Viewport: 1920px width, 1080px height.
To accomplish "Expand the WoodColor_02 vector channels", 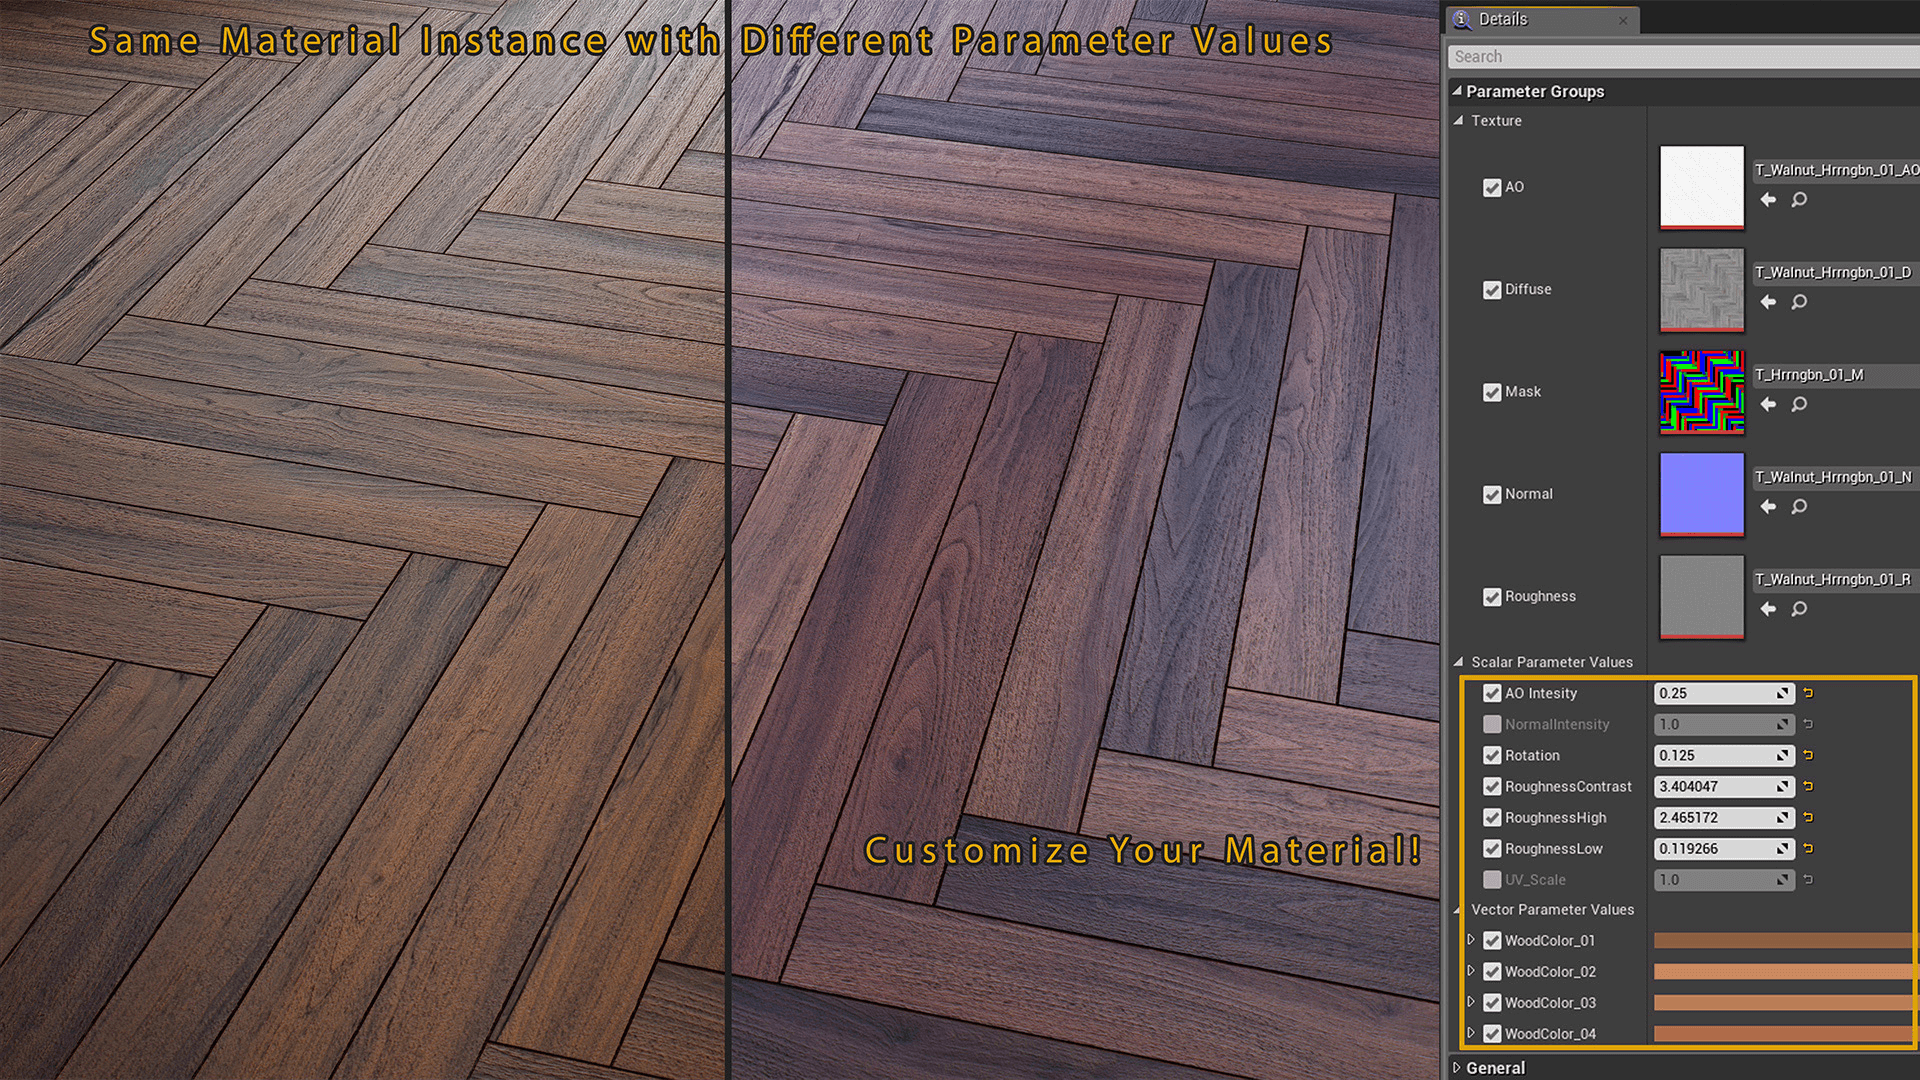I will click(1471, 971).
